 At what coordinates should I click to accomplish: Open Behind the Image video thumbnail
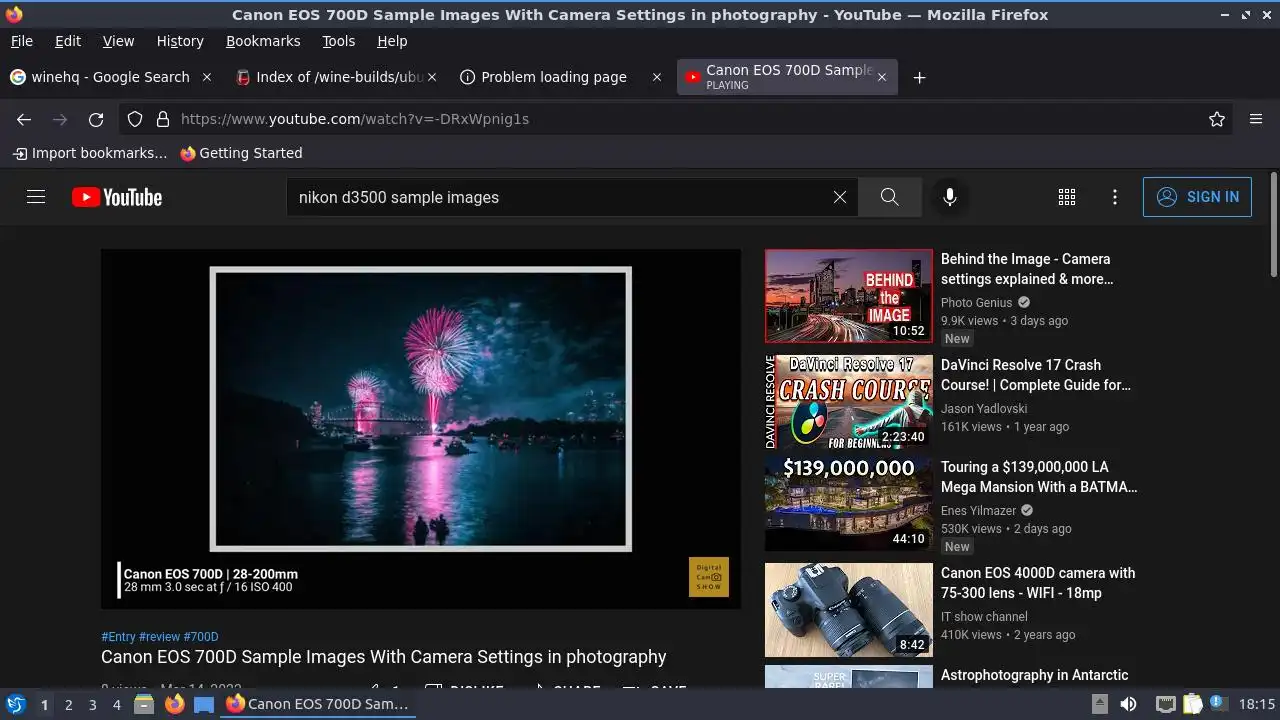[849, 296]
